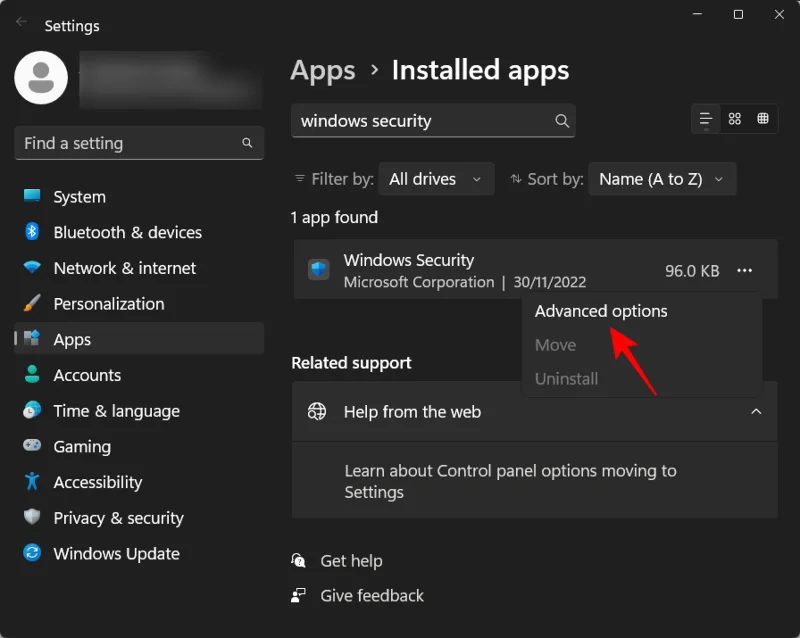
Task: Select list view for installed apps
Action: [706, 118]
